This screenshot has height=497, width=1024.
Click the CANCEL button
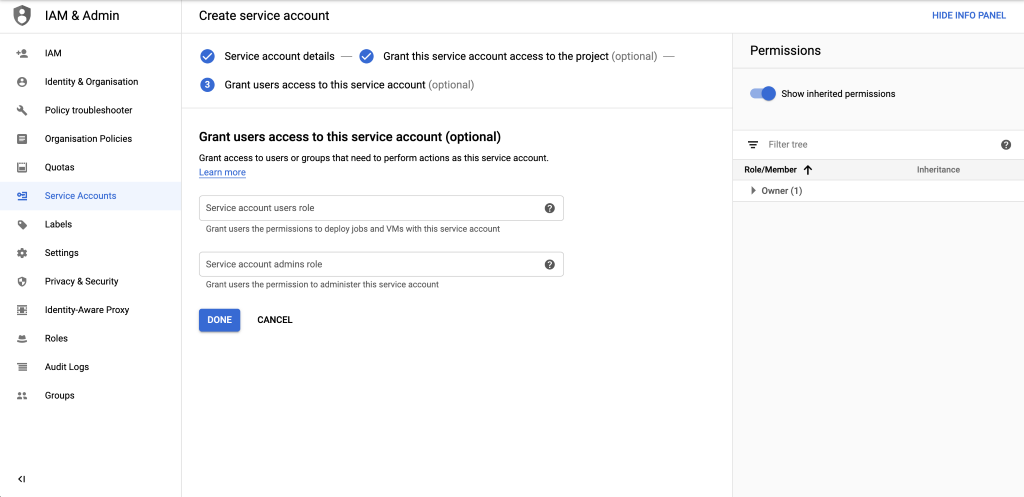point(274,320)
